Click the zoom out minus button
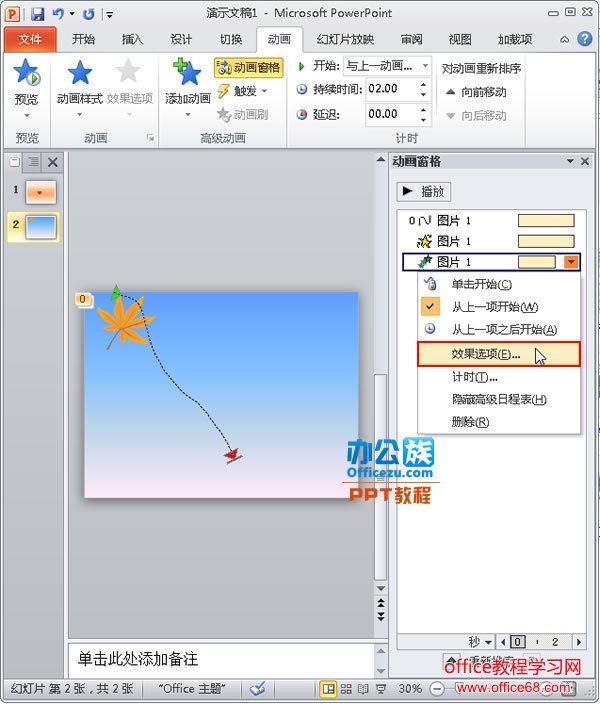Screen dimensions: 600x704 coord(436,688)
